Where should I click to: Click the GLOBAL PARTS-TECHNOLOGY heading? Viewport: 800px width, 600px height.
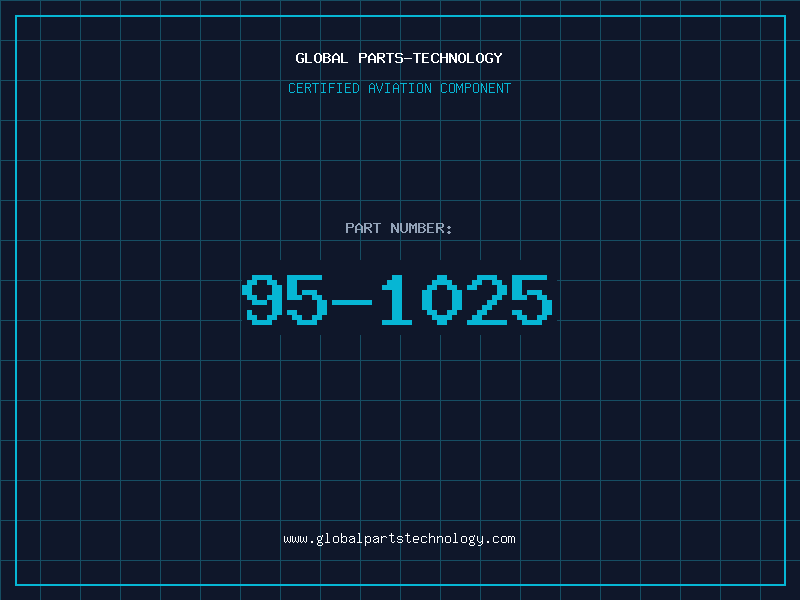399,58
